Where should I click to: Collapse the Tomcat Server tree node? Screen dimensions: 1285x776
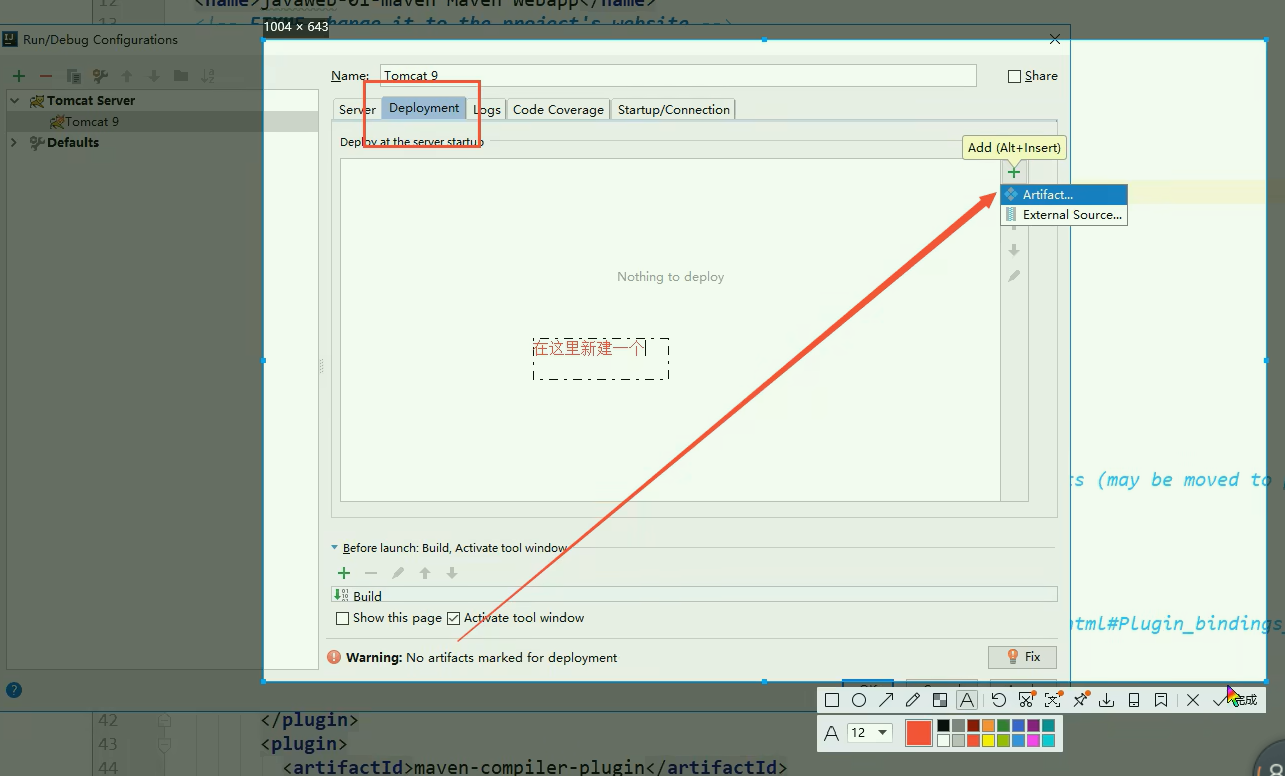[15, 101]
